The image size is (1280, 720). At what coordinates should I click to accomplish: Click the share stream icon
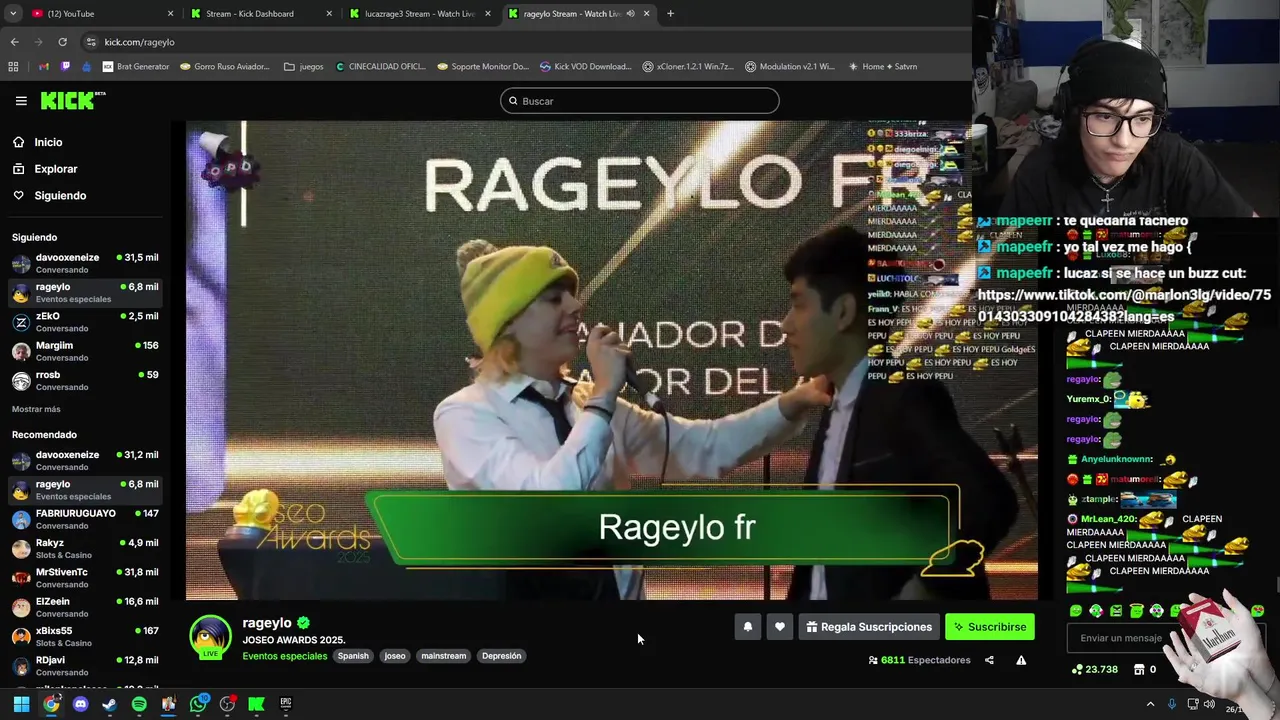pyautogui.click(x=989, y=660)
